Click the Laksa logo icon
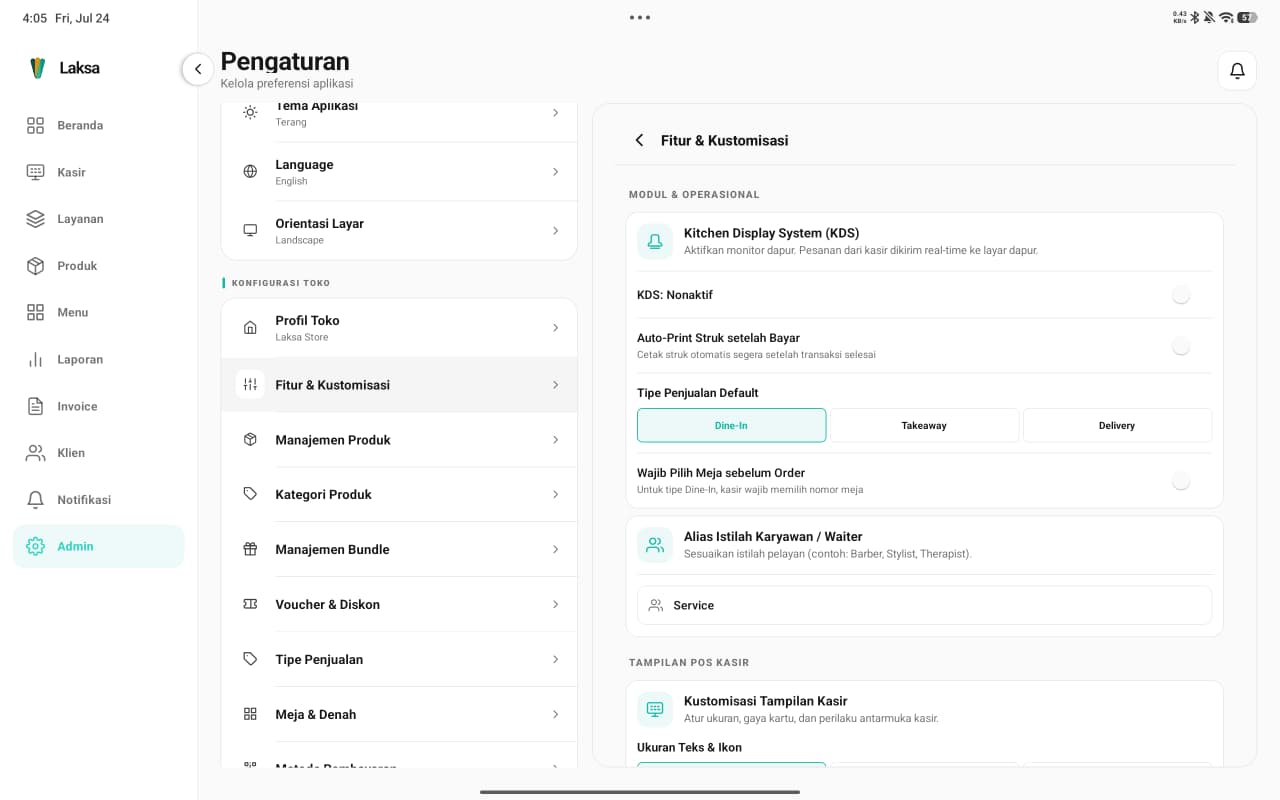1280x800 pixels. 37,68
